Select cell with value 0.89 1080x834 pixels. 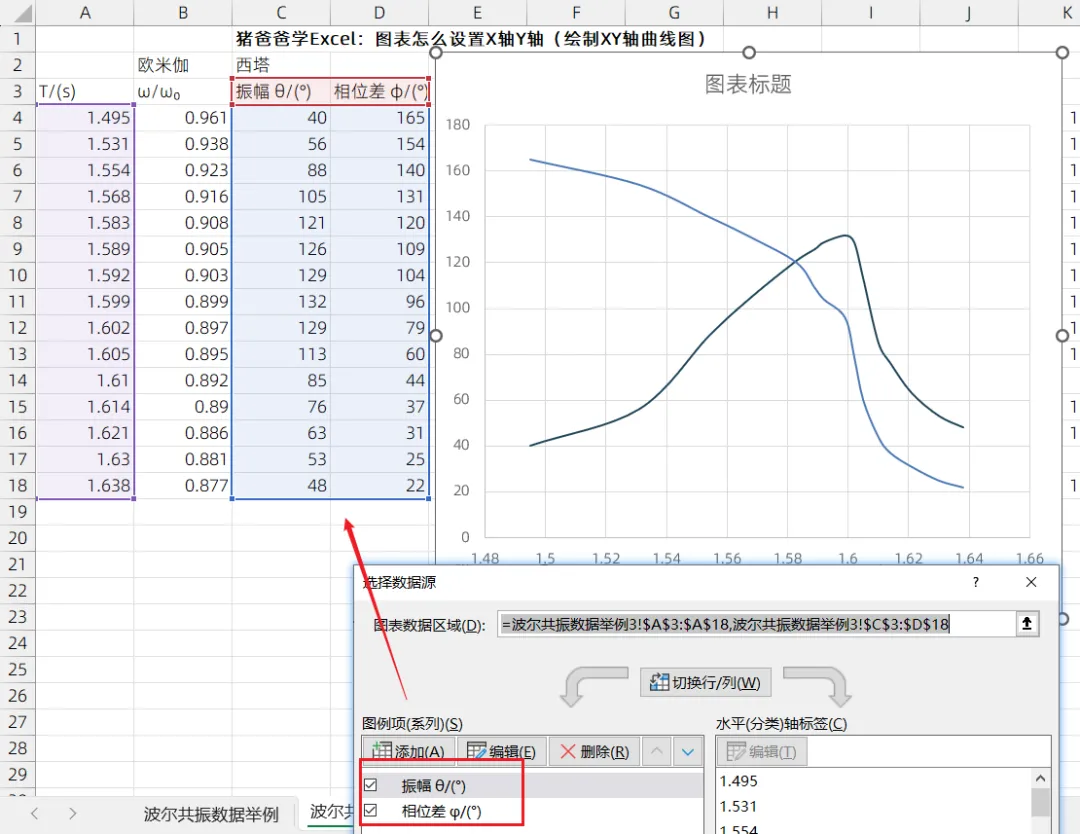pos(183,407)
